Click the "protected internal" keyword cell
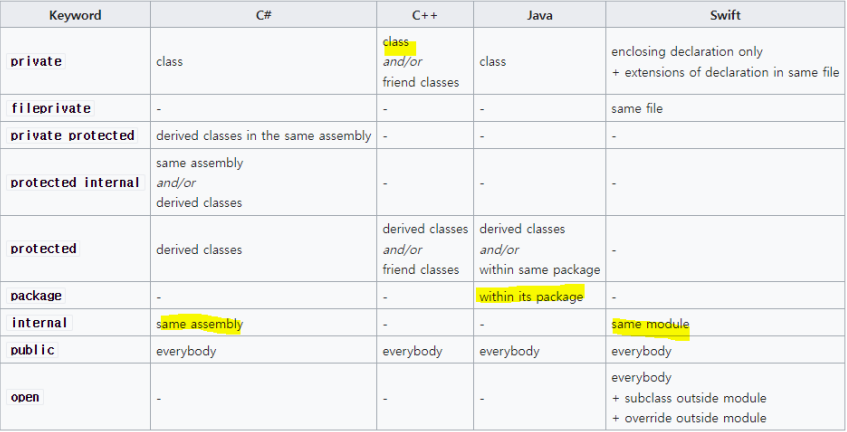The width and height of the screenshot is (847, 432). (x=75, y=182)
